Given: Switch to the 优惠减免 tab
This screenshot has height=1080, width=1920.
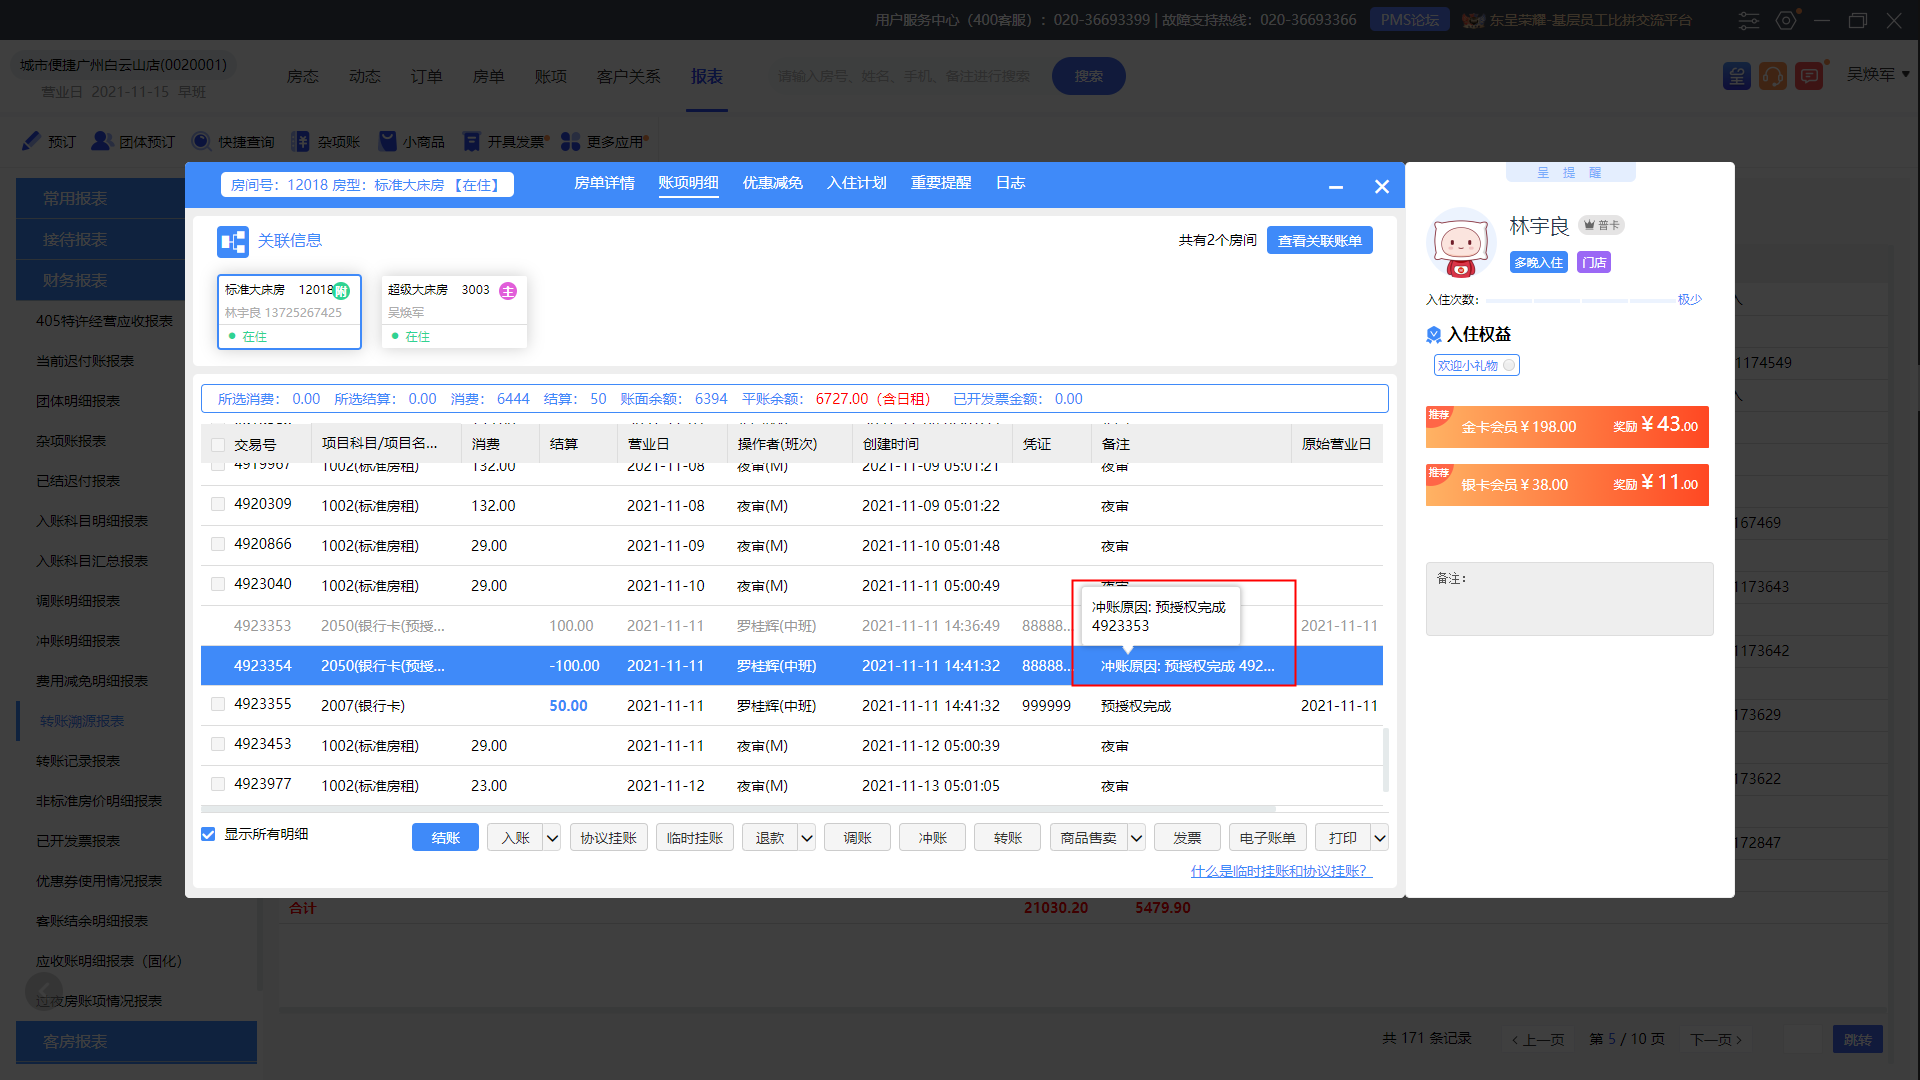Looking at the screenshot, I should [772, 183].
